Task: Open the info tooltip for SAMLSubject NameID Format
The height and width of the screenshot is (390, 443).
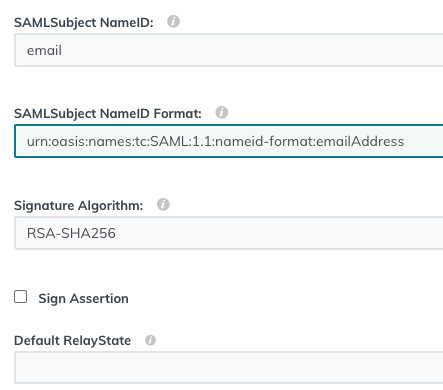Action: 222,113
